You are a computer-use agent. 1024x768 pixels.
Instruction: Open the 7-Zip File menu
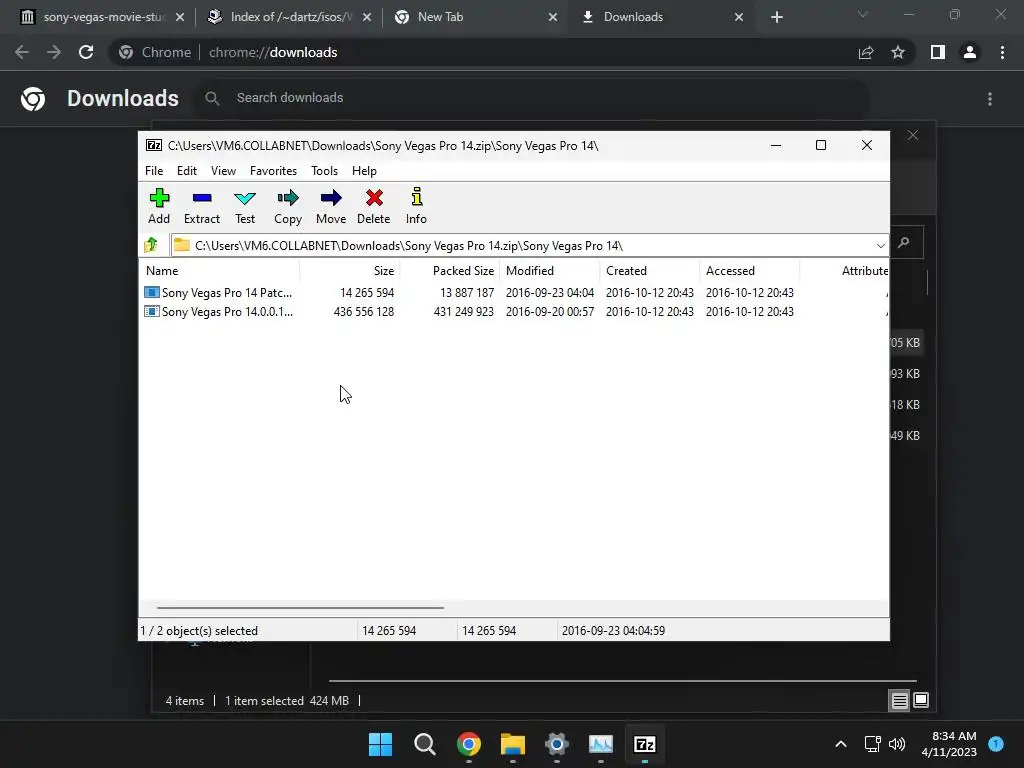(x=154, y=170)
